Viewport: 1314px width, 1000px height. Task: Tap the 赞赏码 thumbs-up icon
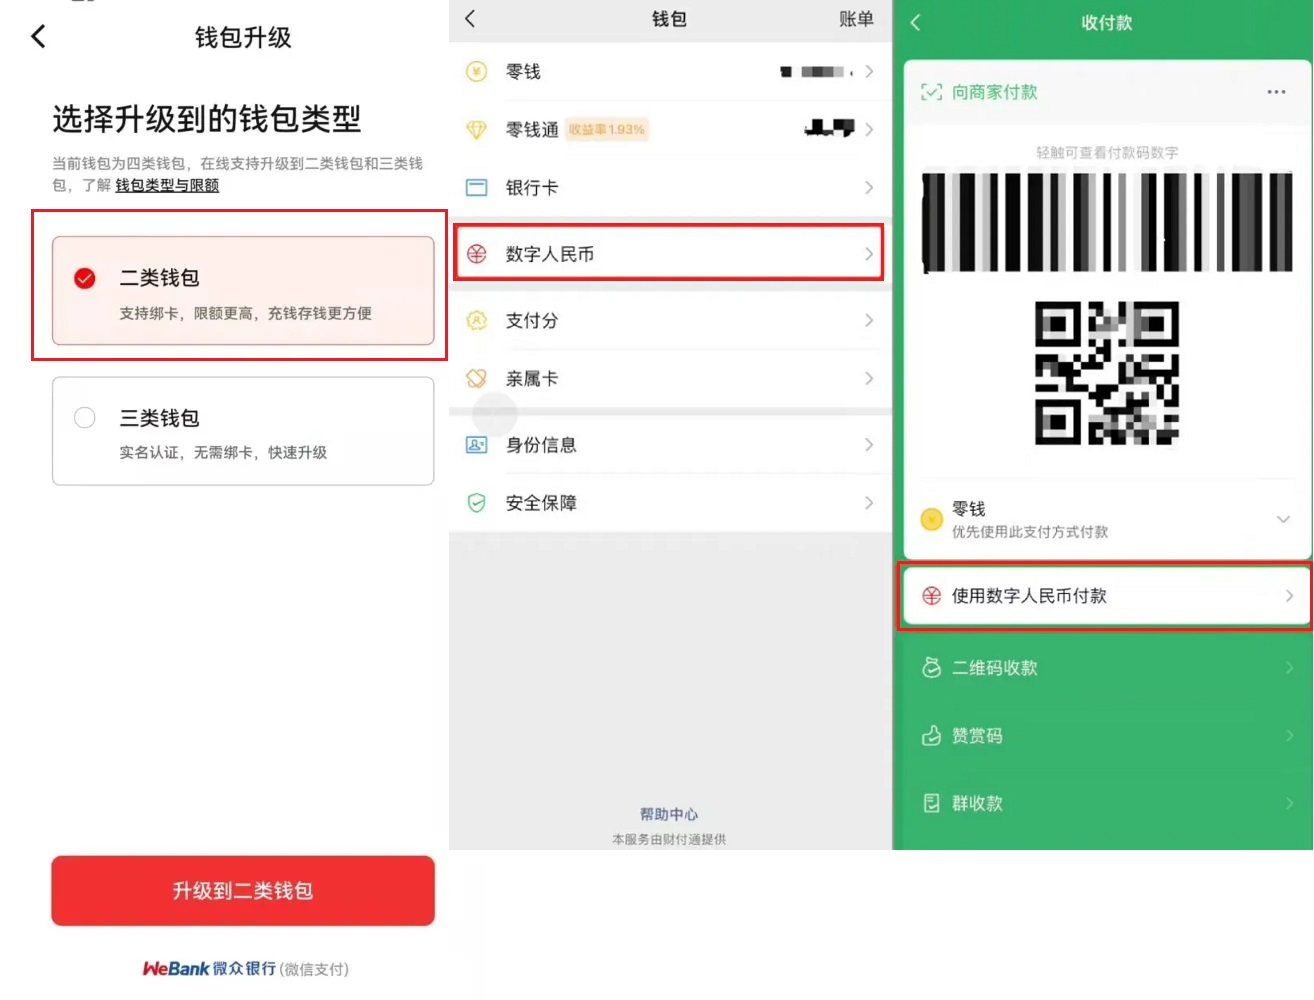931,736
